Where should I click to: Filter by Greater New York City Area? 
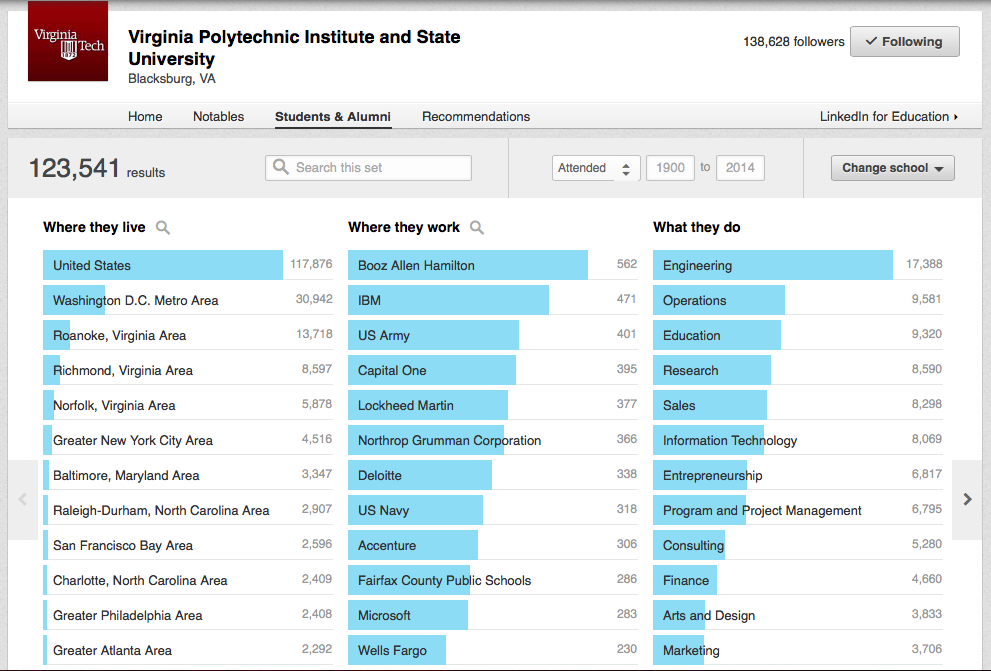[x=188, y=440]
